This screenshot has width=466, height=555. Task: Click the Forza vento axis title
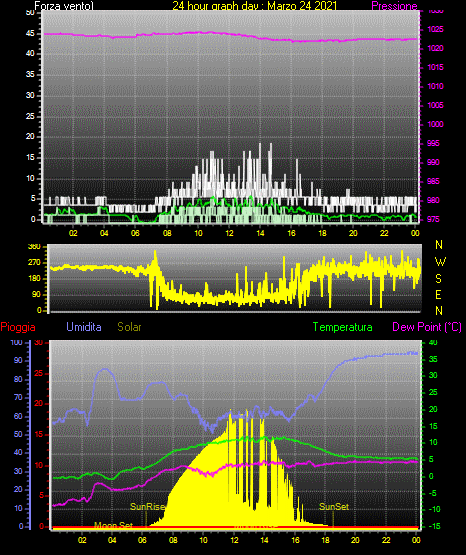pyautogui.click(x=64, y=6)
